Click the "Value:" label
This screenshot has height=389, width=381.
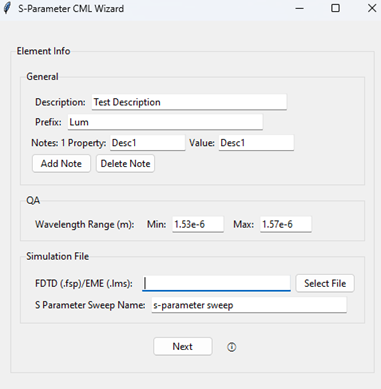202,143
